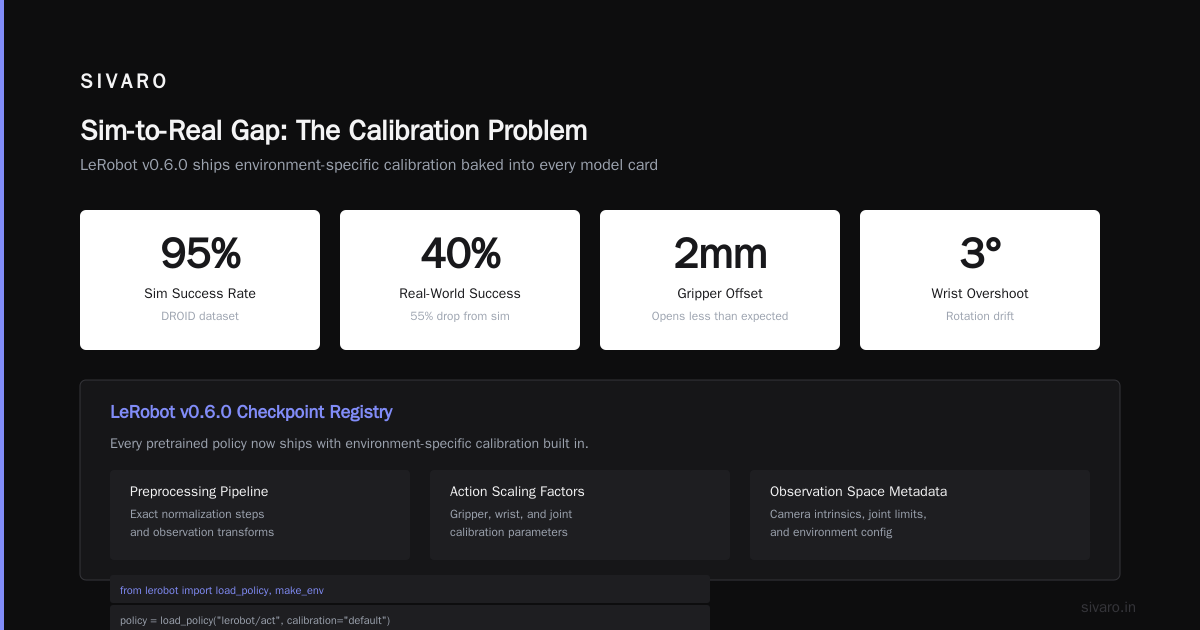
Task: Click the LeRobot v0.6.0 ships subtitle line
Action: click(369, 165)
